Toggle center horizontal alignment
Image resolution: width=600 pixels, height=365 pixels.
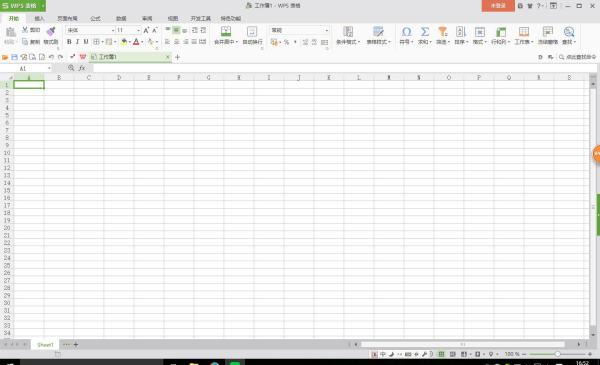click(176, 42)
